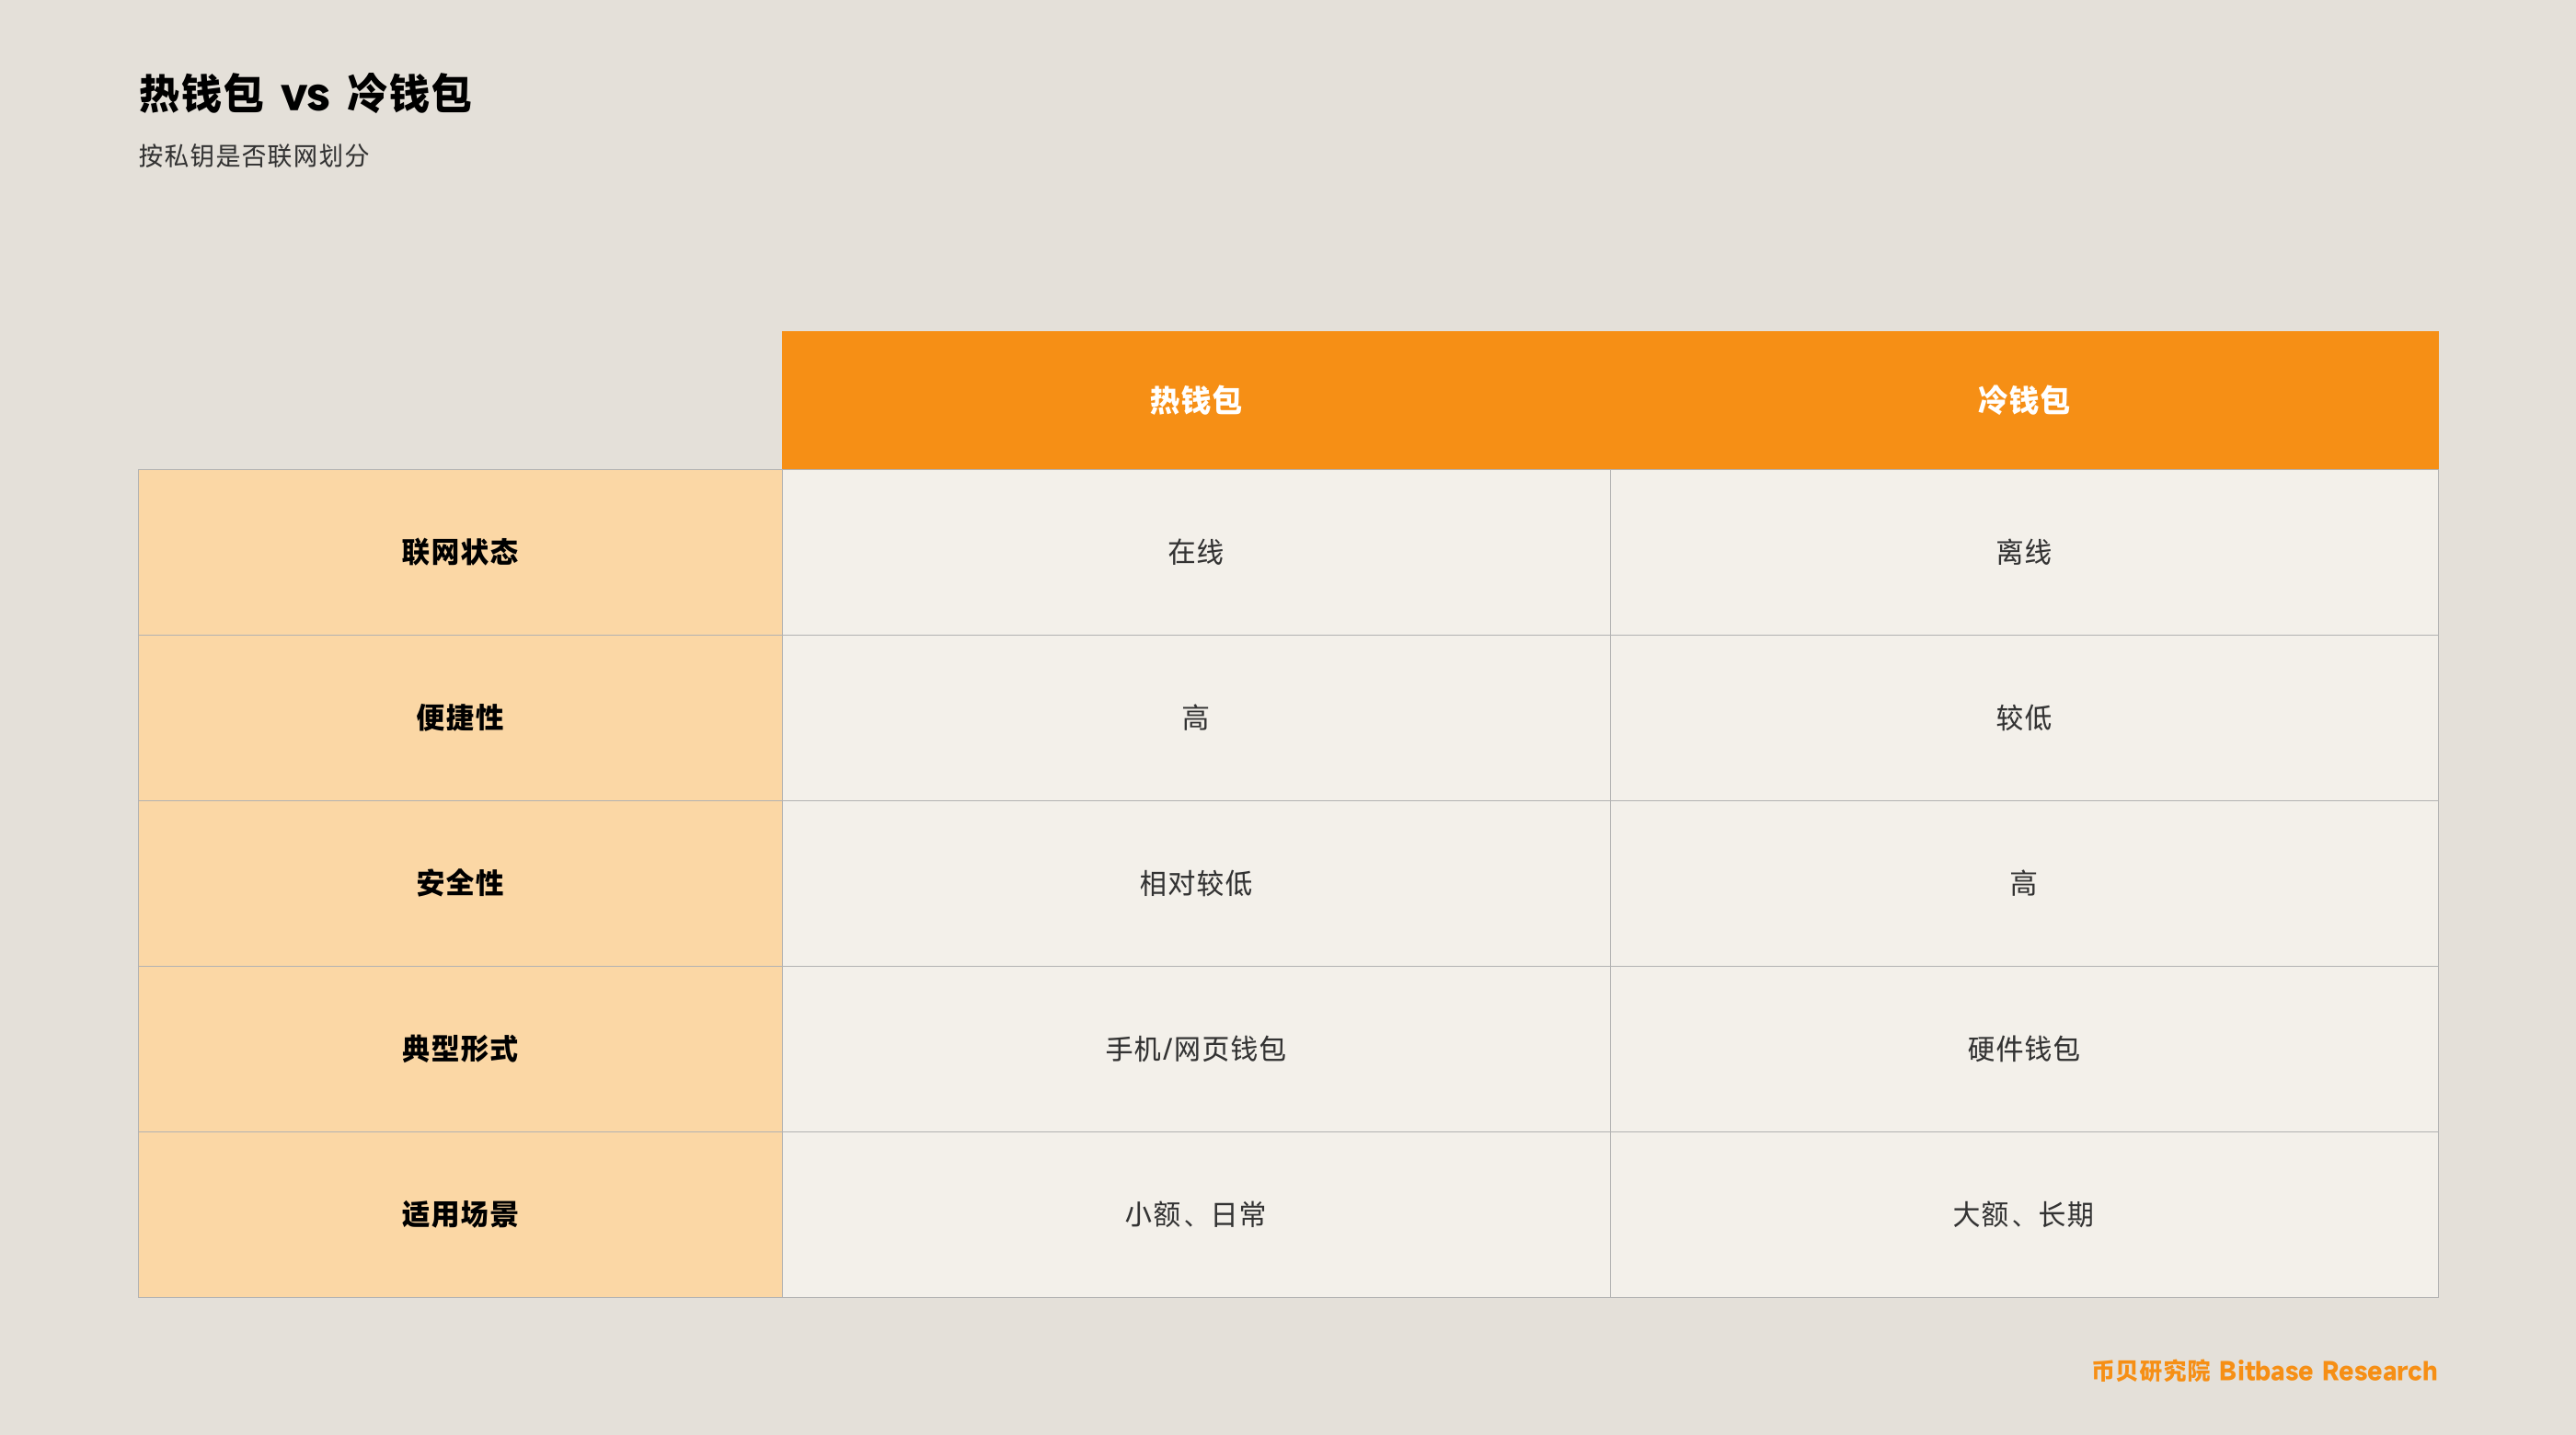This screenshot has height=1435, width=2576.
Task: Click the 相对较低 cell
Action: pos(1195,883)
